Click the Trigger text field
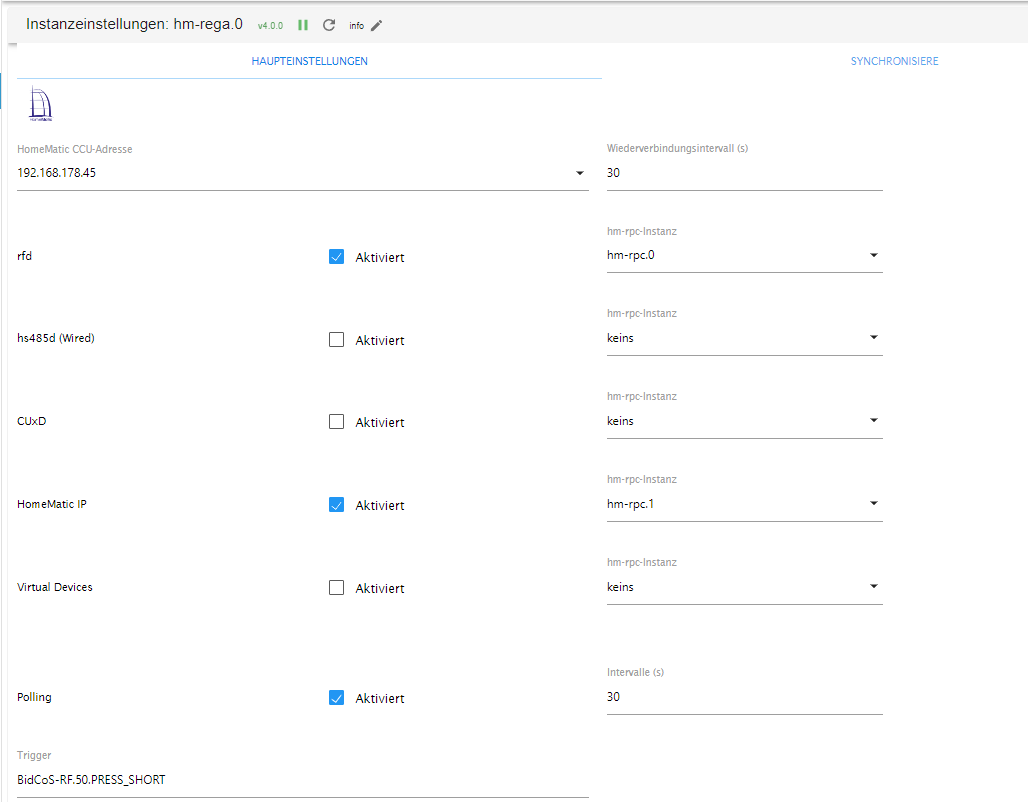The image size is (1028, 802). coord(302,780)
